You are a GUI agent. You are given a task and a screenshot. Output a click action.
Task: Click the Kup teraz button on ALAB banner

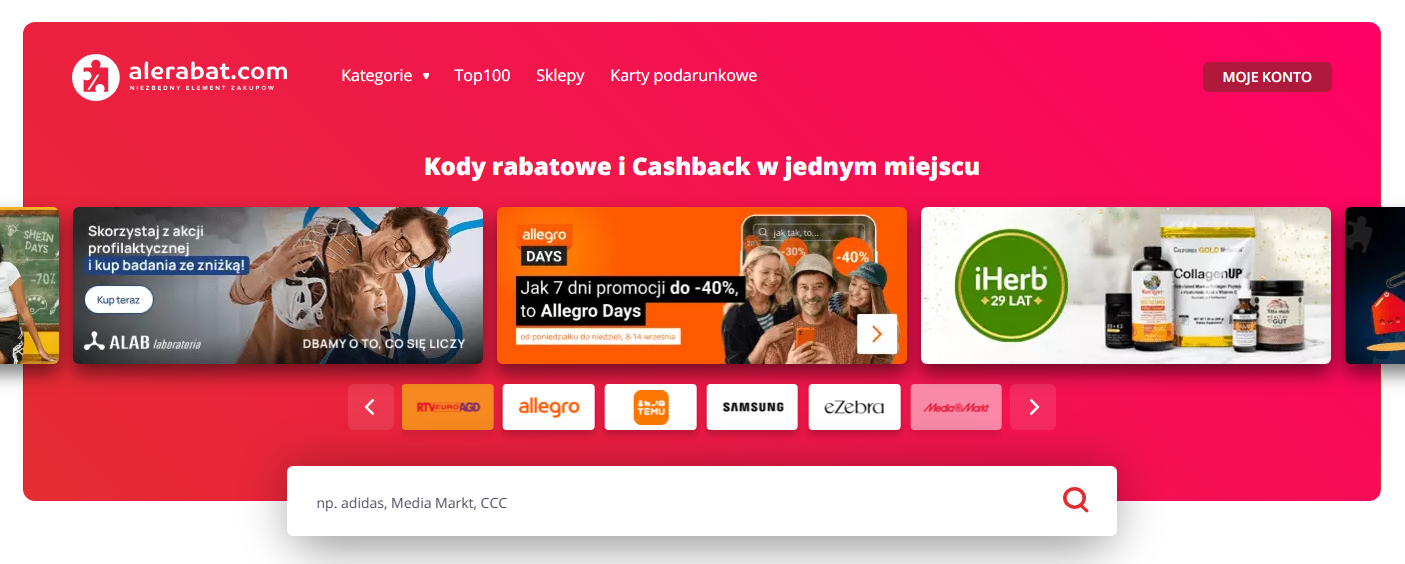118,300
